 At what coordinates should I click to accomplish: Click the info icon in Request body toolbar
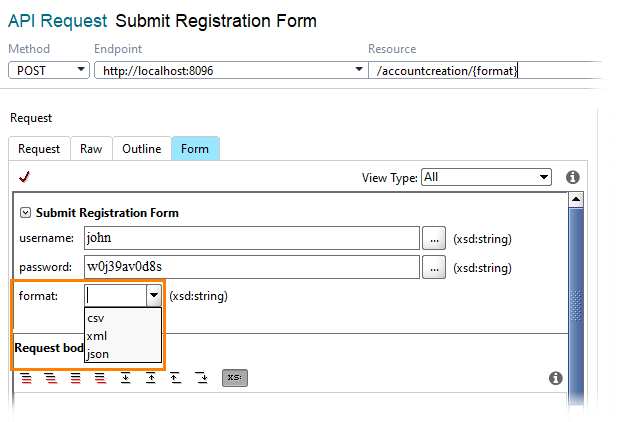555,378
